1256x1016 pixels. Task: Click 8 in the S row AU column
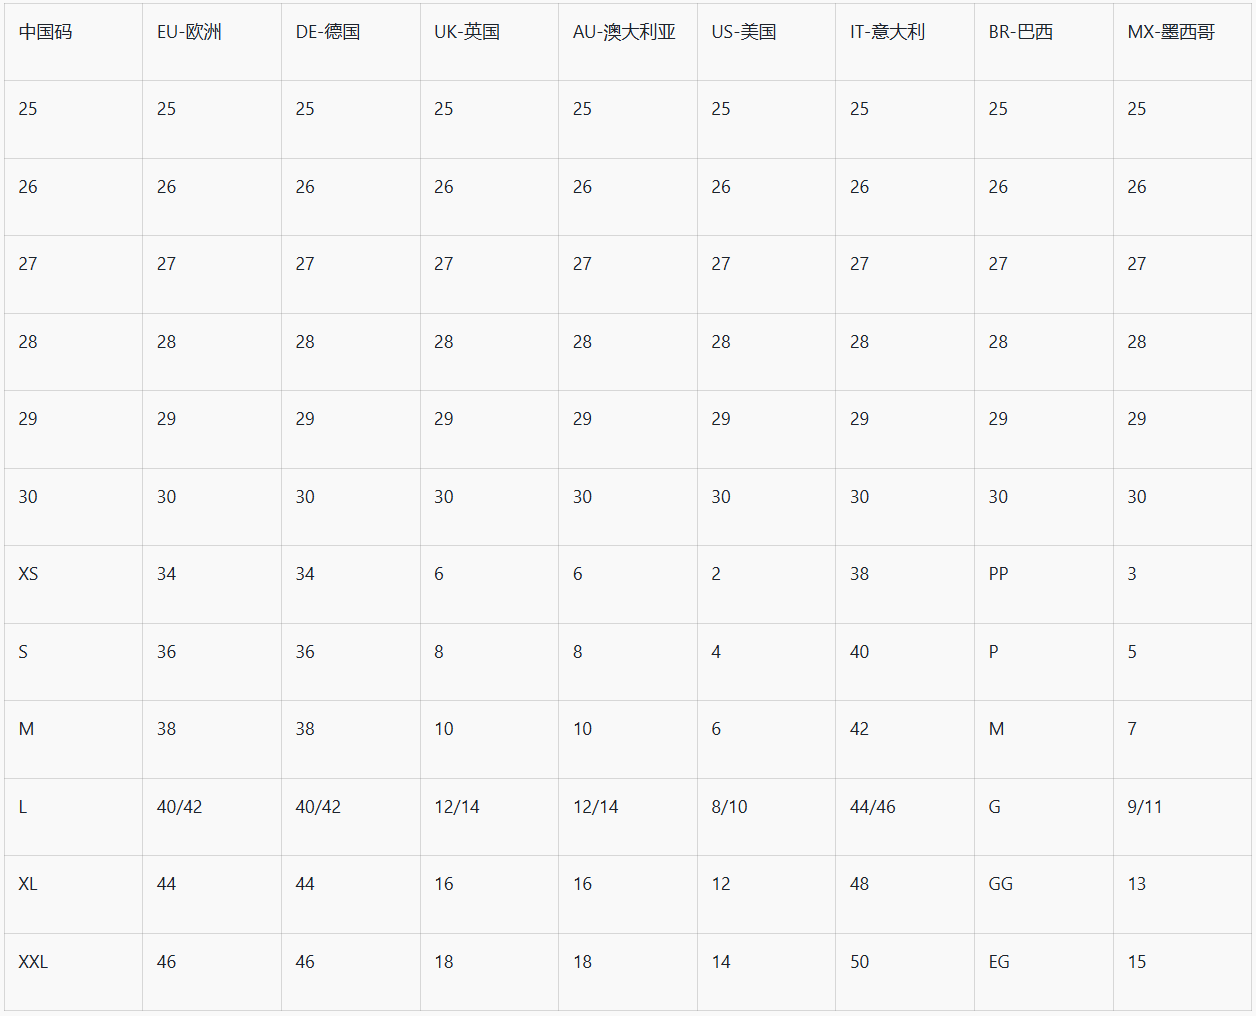[x=578, y=652]
